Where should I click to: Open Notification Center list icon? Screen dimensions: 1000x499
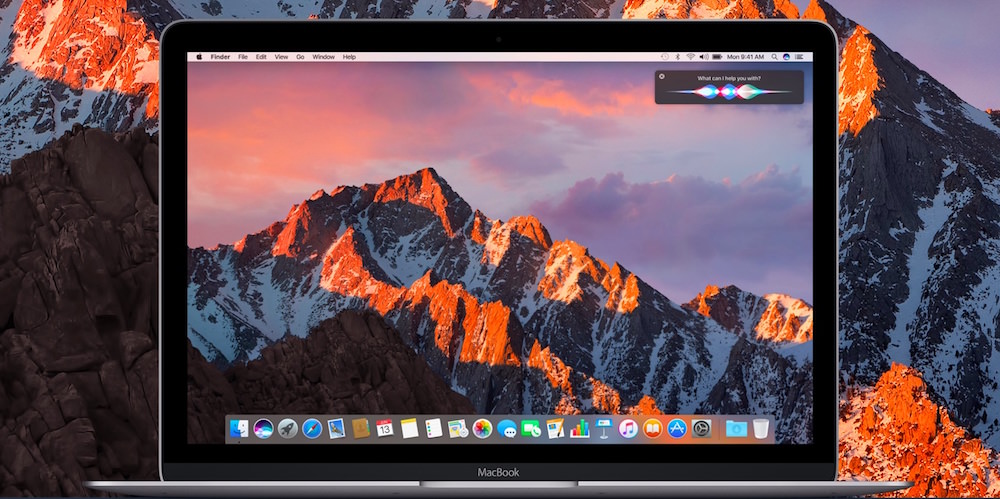tap(799, 57)
